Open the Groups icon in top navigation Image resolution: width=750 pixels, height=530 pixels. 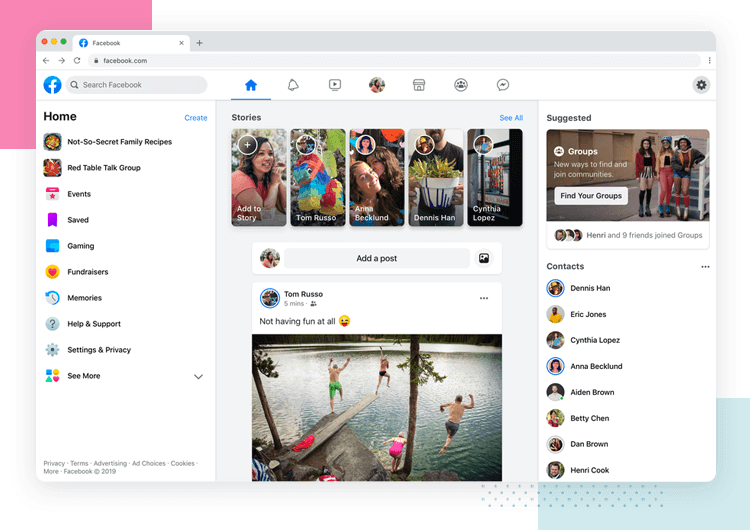[461, 85]
